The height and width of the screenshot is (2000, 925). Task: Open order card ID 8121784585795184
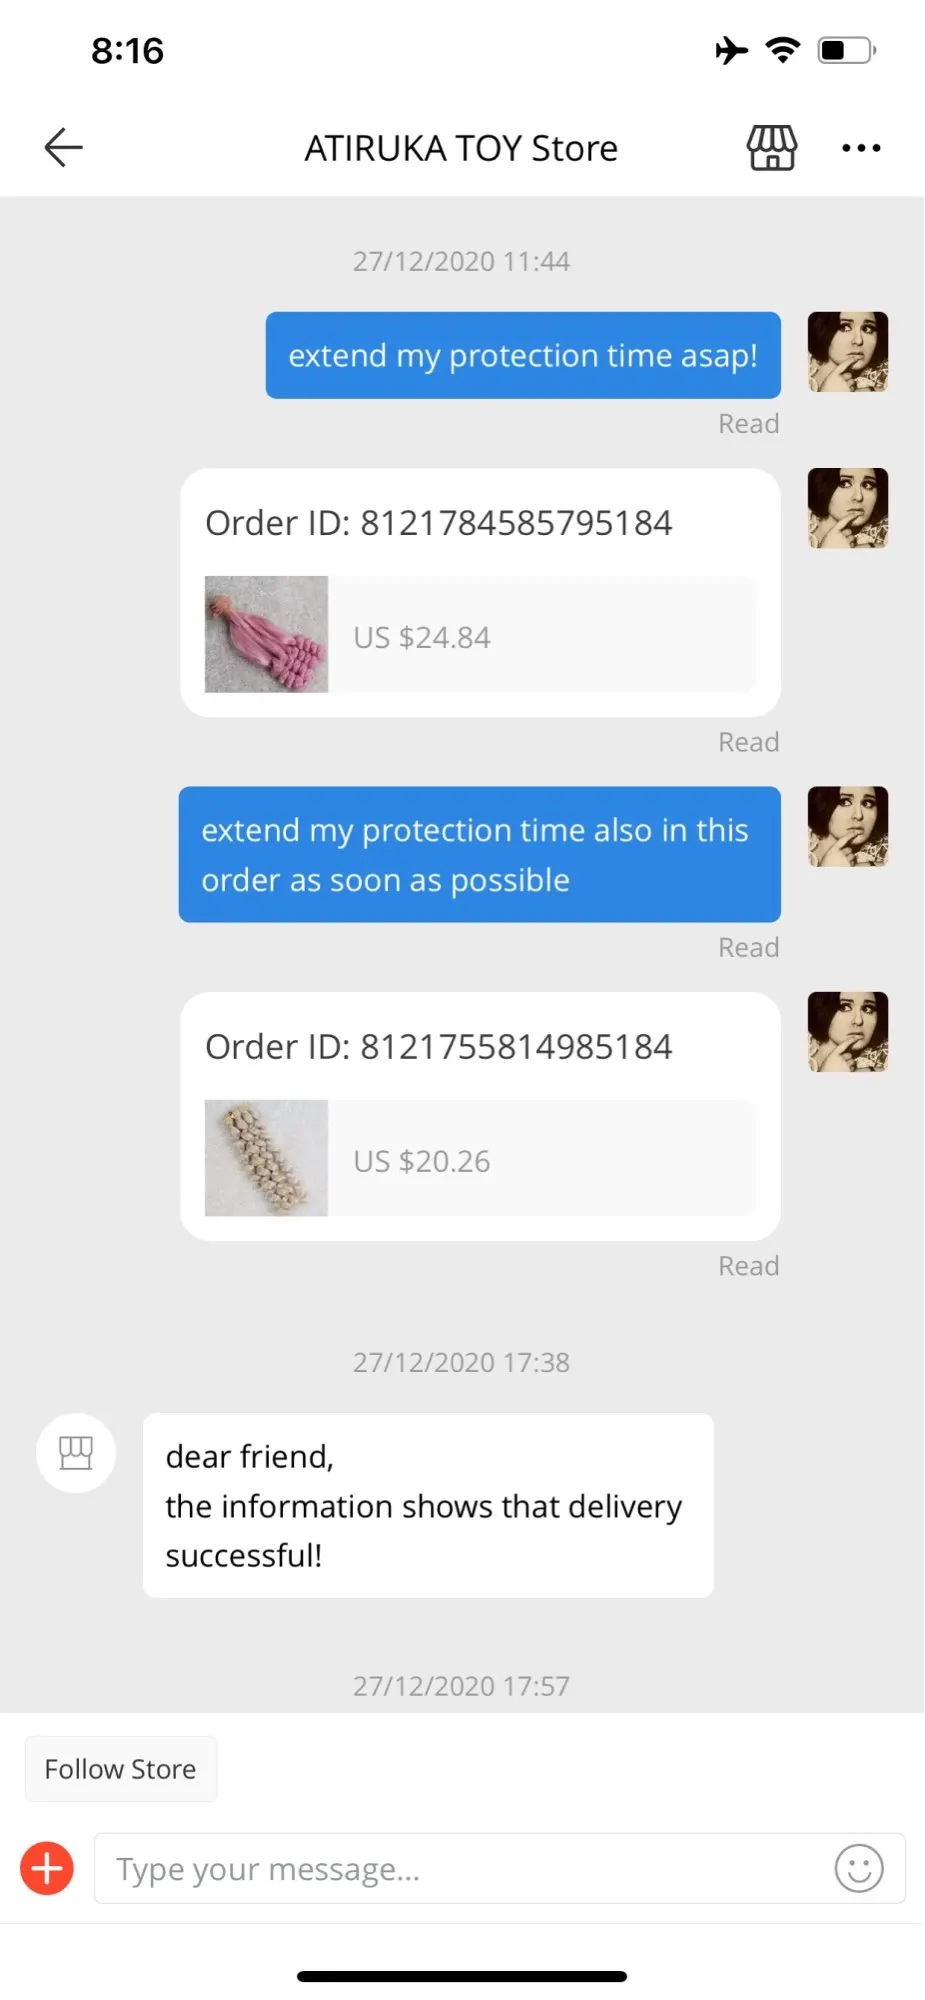tap(480, 593)
